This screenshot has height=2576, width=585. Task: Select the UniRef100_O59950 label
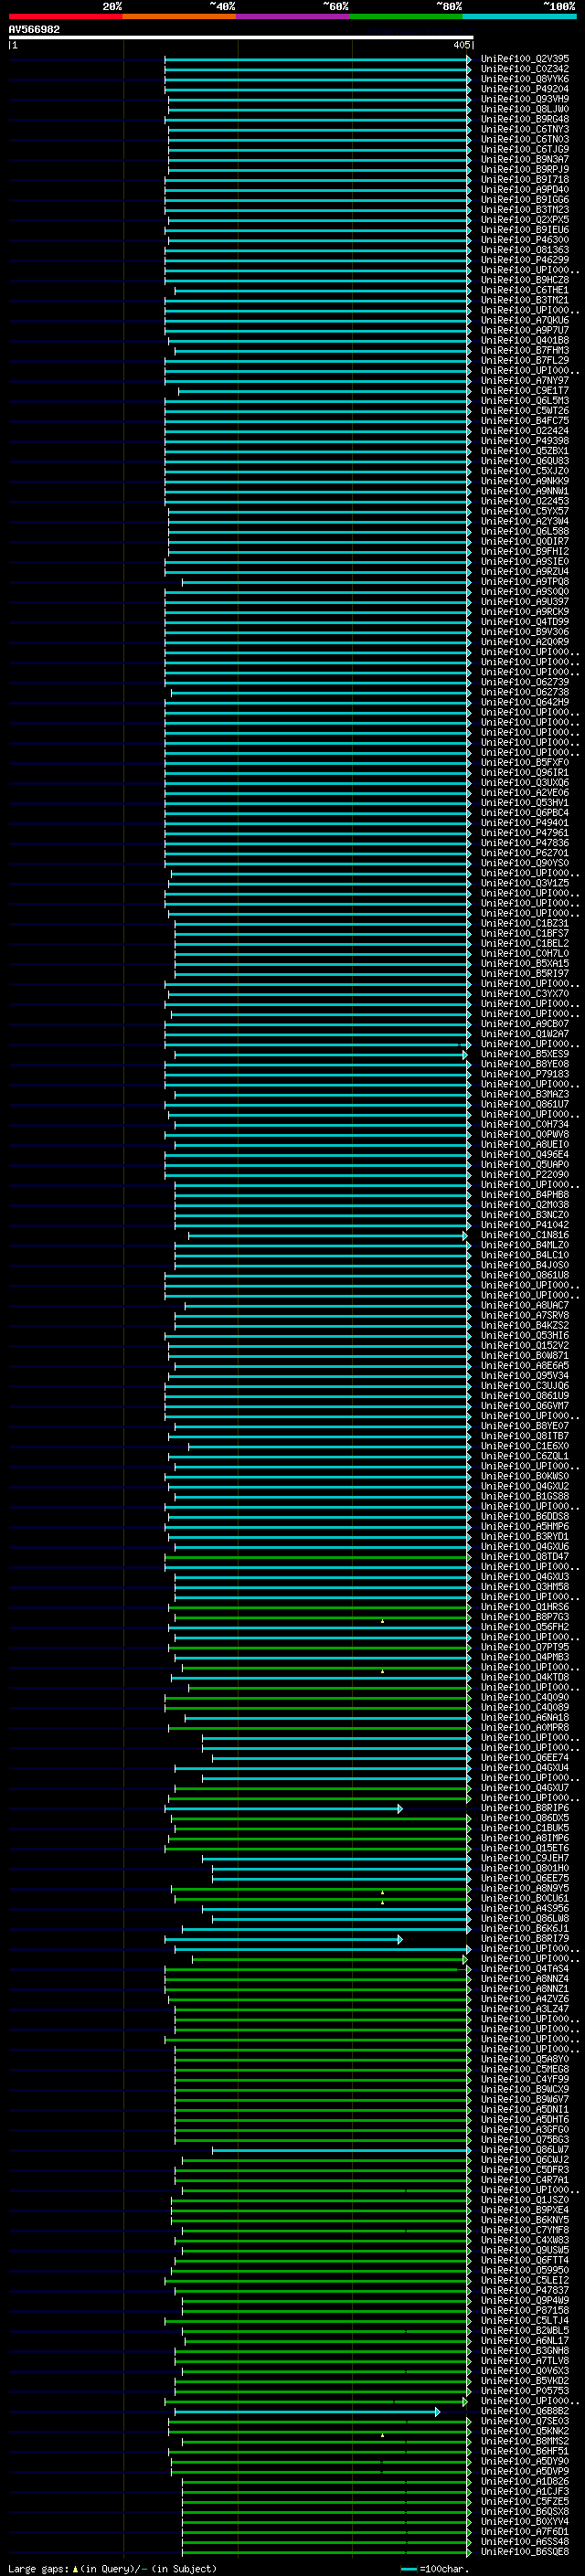525,2270
